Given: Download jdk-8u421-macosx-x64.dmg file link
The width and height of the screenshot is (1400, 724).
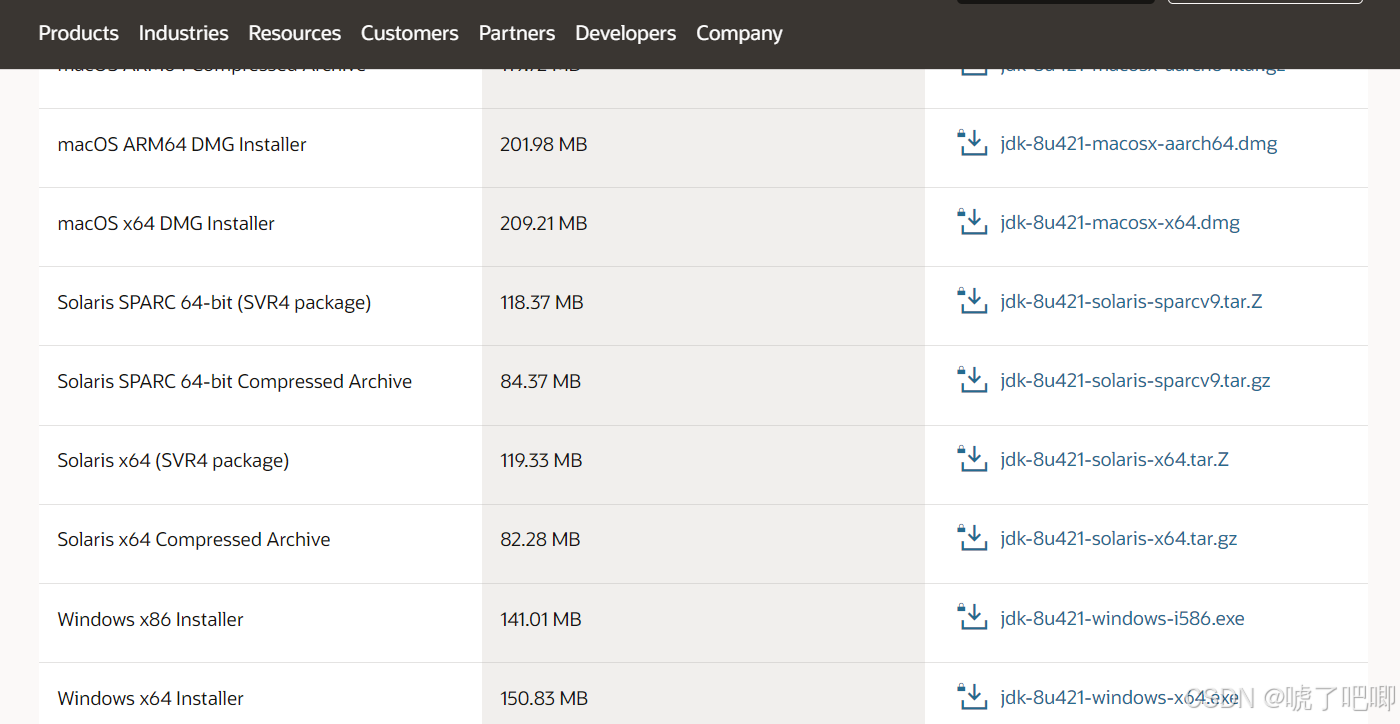Looking at the screenshot, I should [1120, 222].
